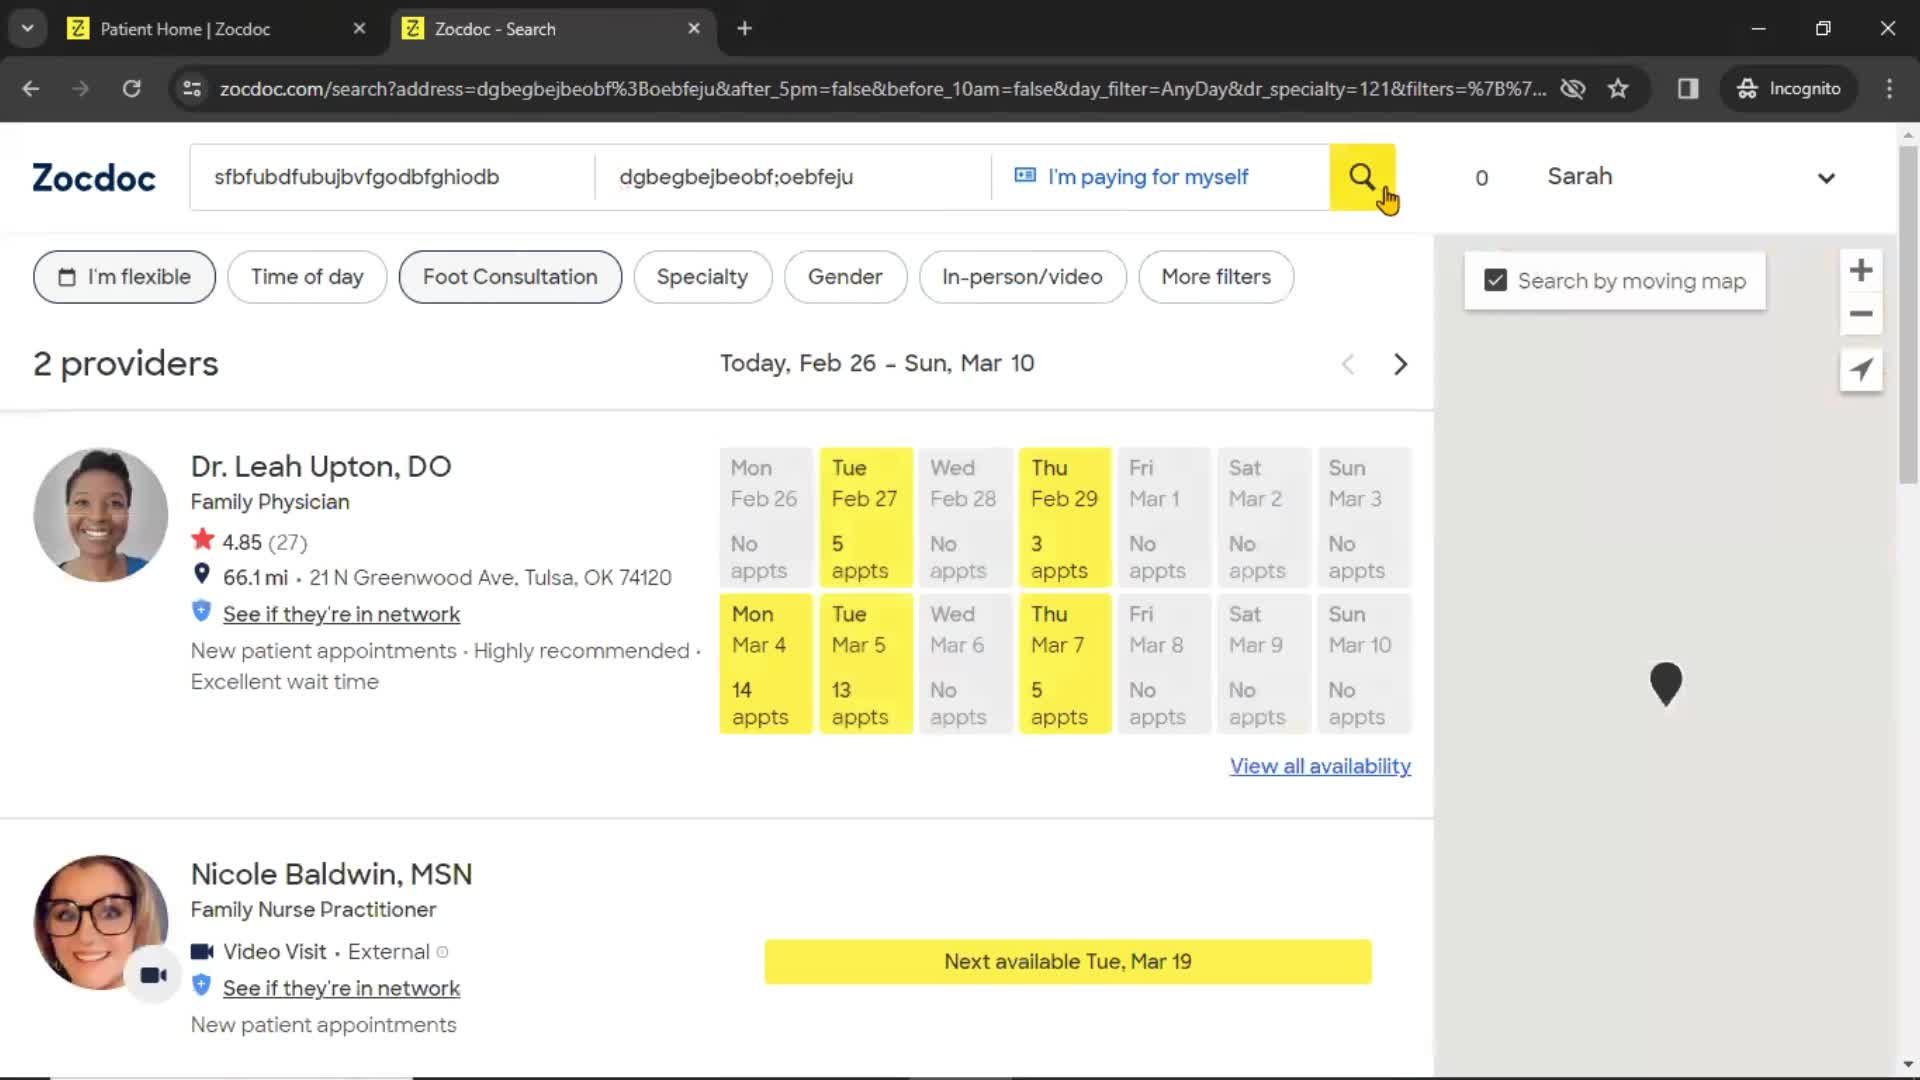Open new browser tab

point(744,29)
